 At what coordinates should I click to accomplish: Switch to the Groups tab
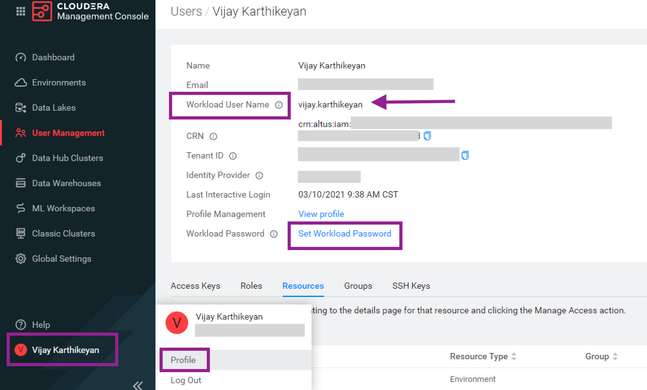click(x=358, y=286)
